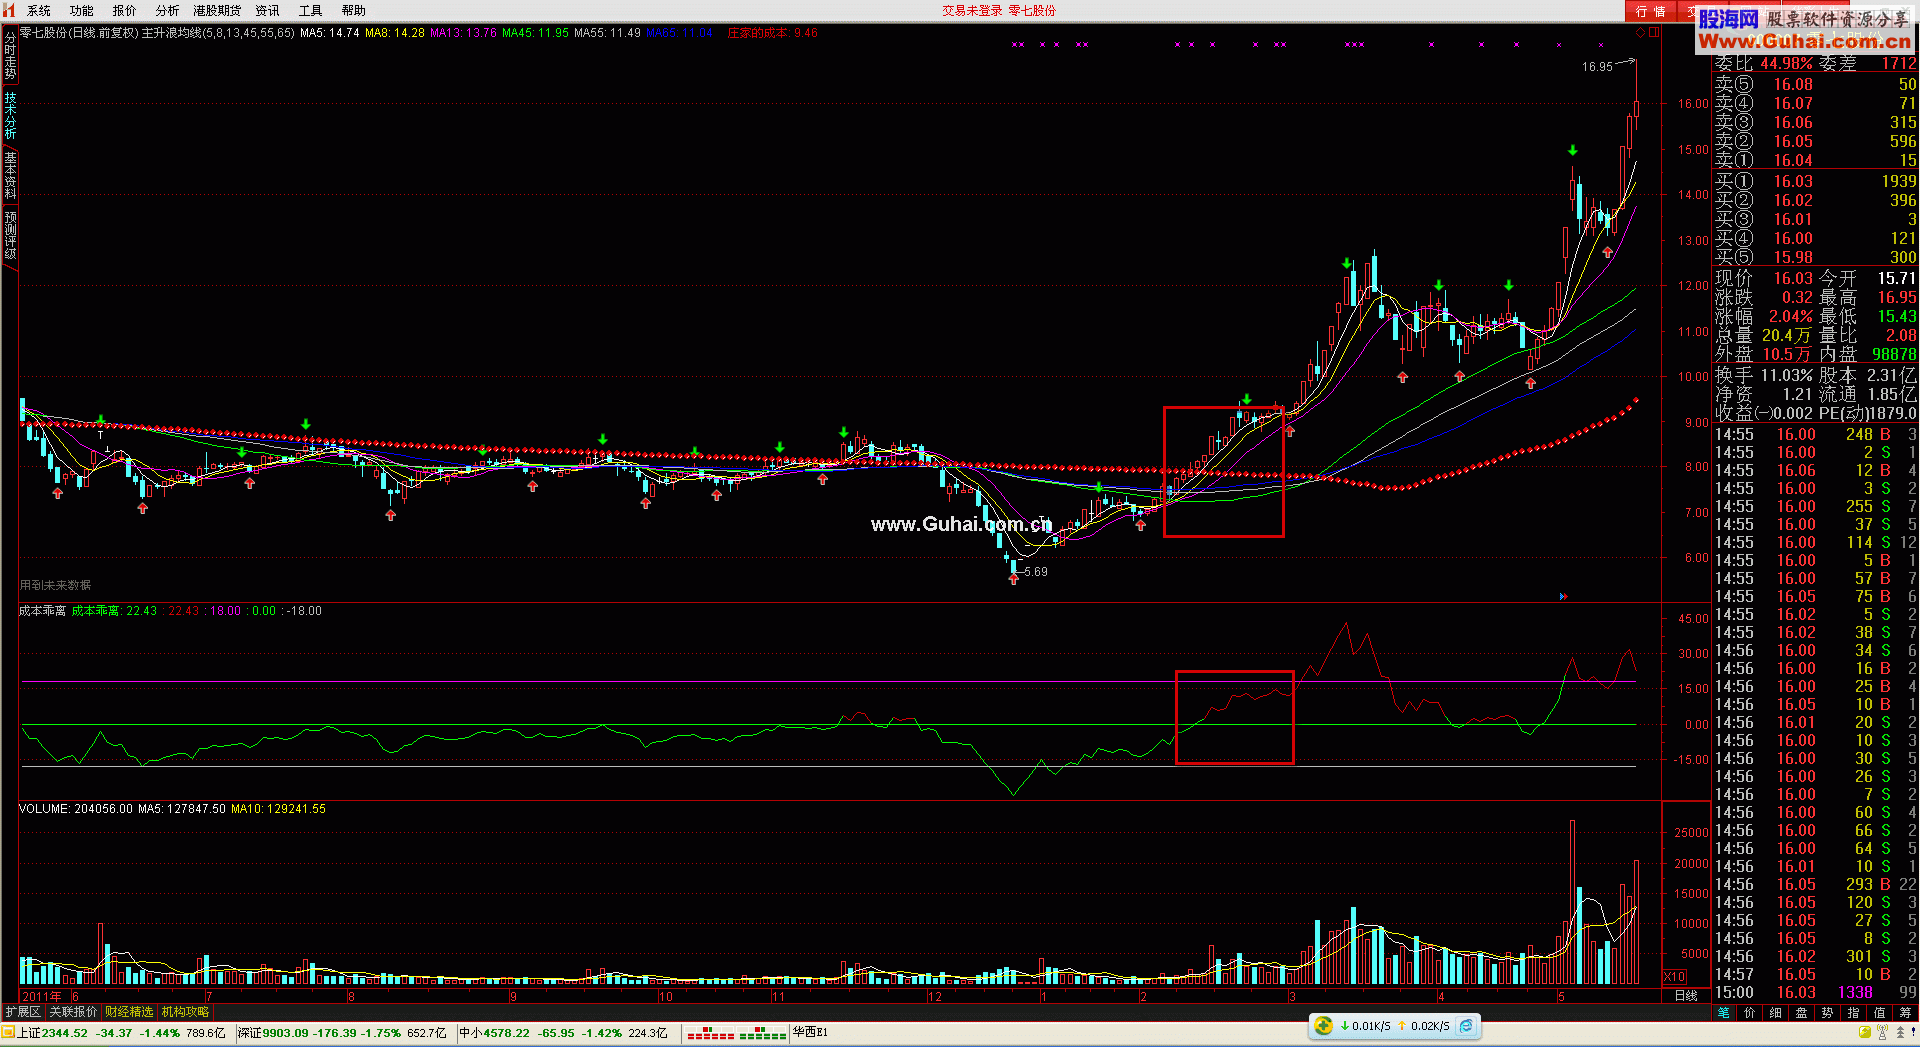Click the 日线 period selector

[1686, 995]
